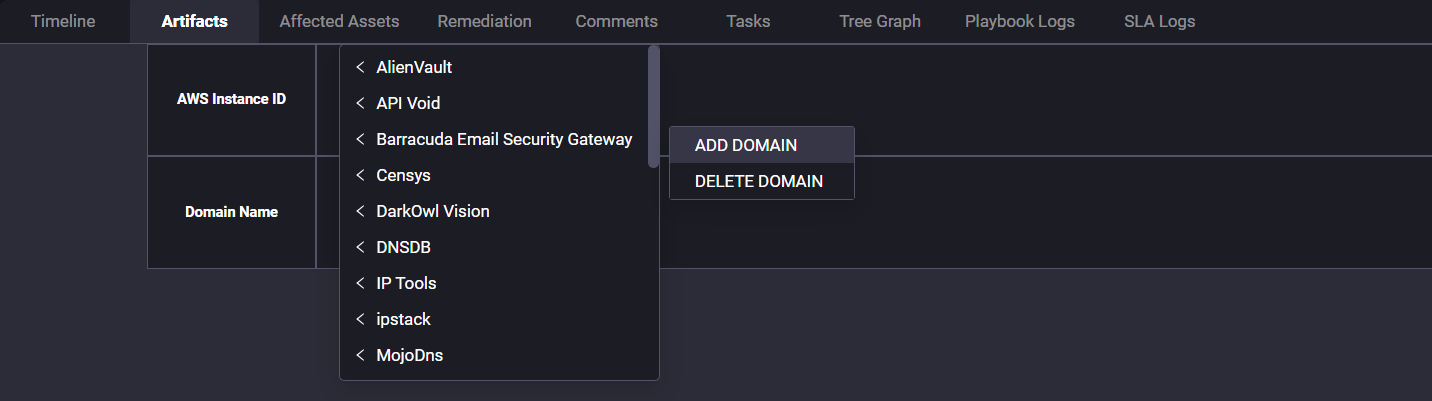1432x401 pixels.
Task: Open the SLA Logs tab
Action: [1159, 21]
